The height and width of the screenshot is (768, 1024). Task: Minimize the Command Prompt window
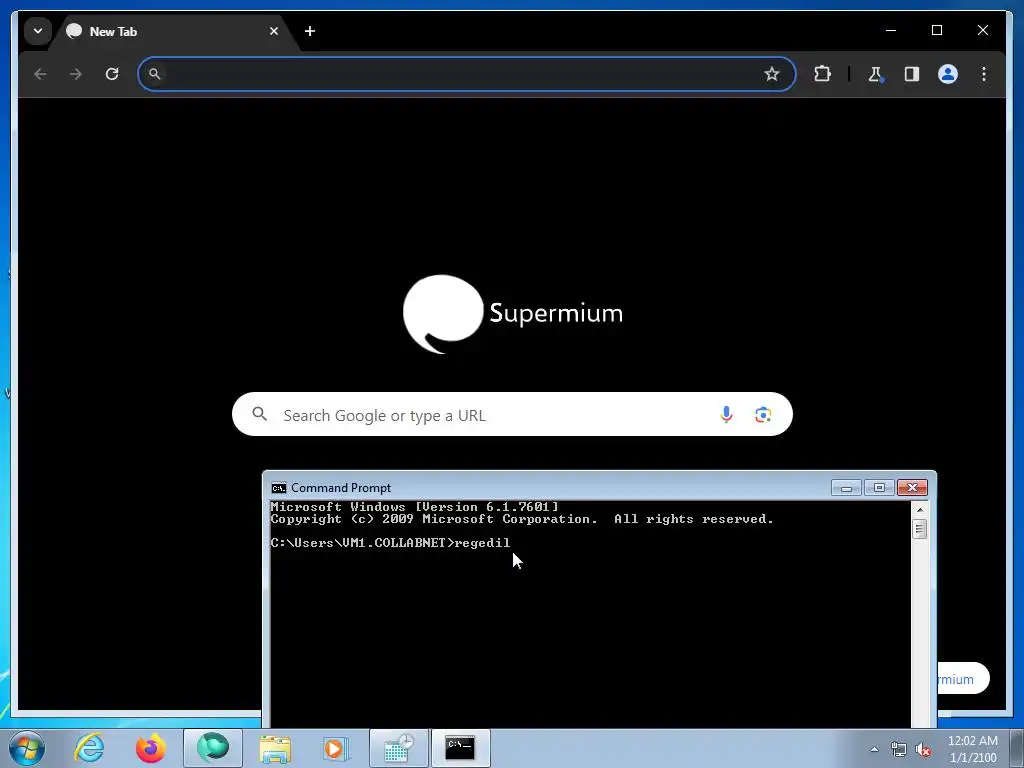[x=846, y=488]
